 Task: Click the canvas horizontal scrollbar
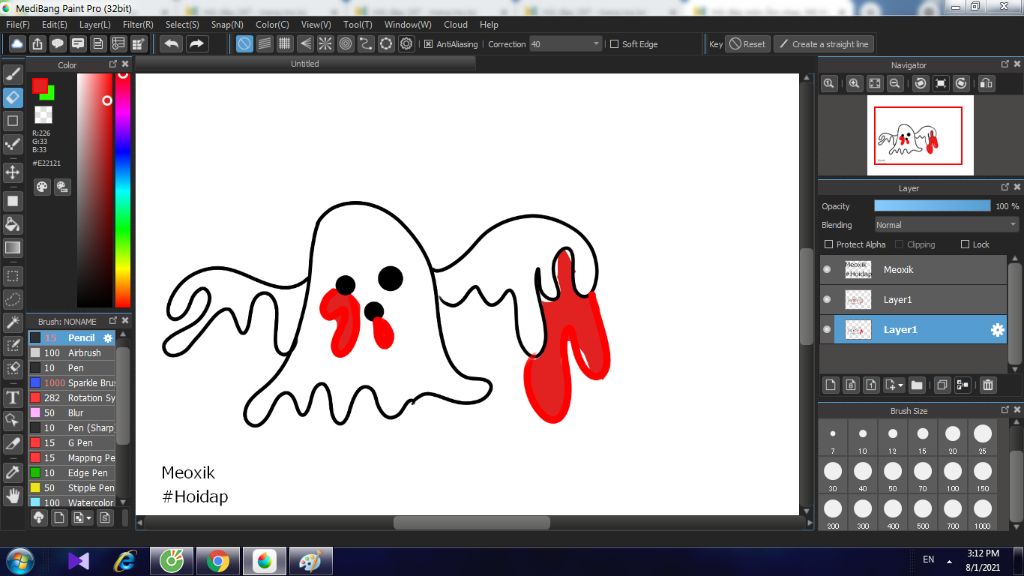tap(472, 523)
